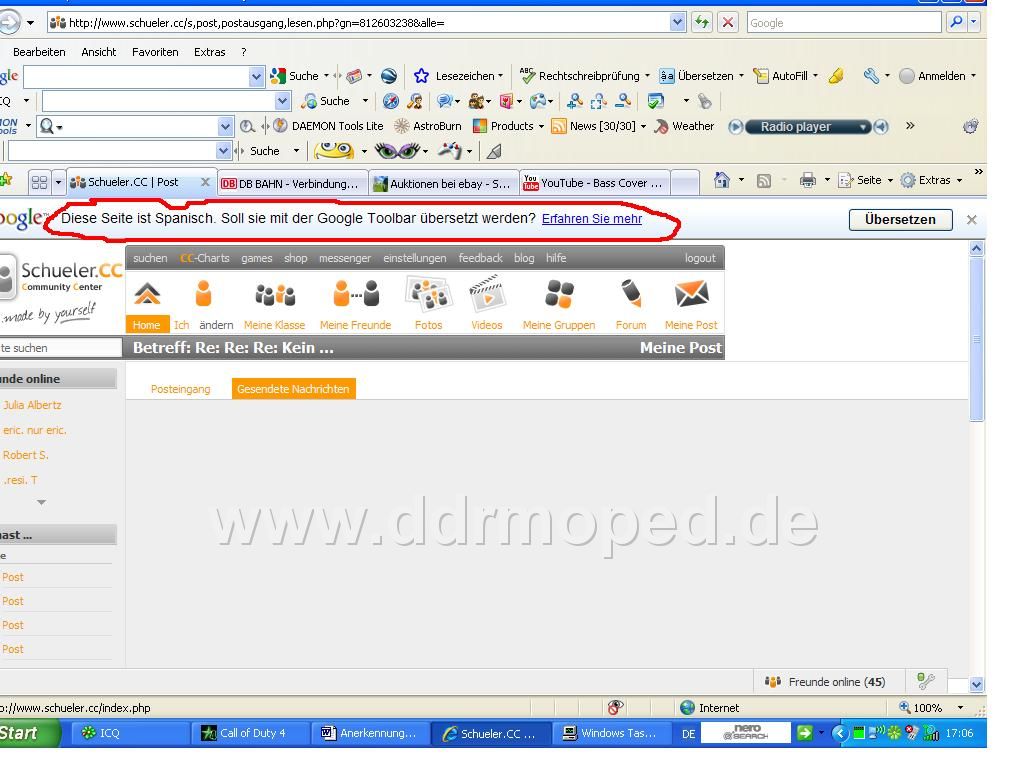The height and width of the screenshot is (768, 1024).
Task: Play the Radio player toolbar control
Action: pos(736,127)
